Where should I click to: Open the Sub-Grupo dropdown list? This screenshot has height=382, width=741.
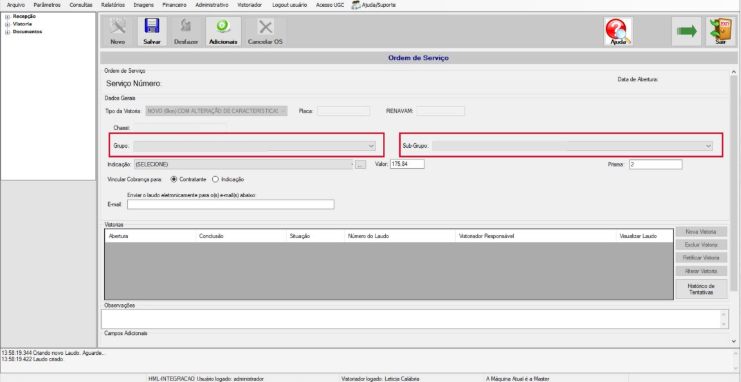(572, 147)
